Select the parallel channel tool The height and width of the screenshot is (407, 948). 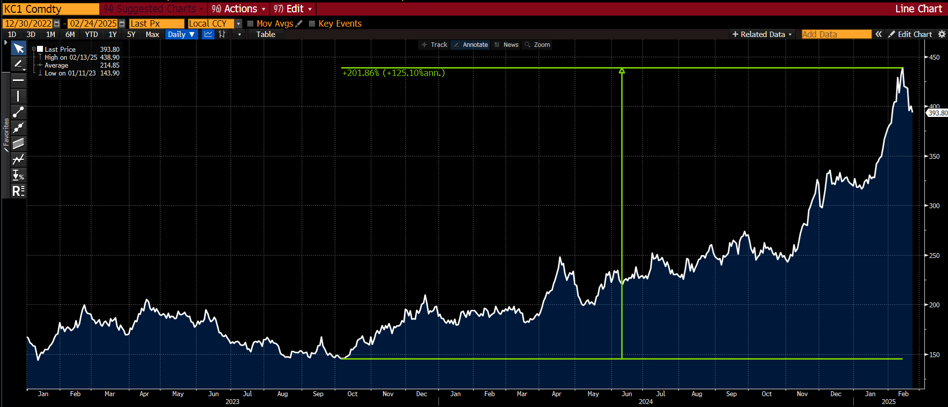click(x=19, y=143)
